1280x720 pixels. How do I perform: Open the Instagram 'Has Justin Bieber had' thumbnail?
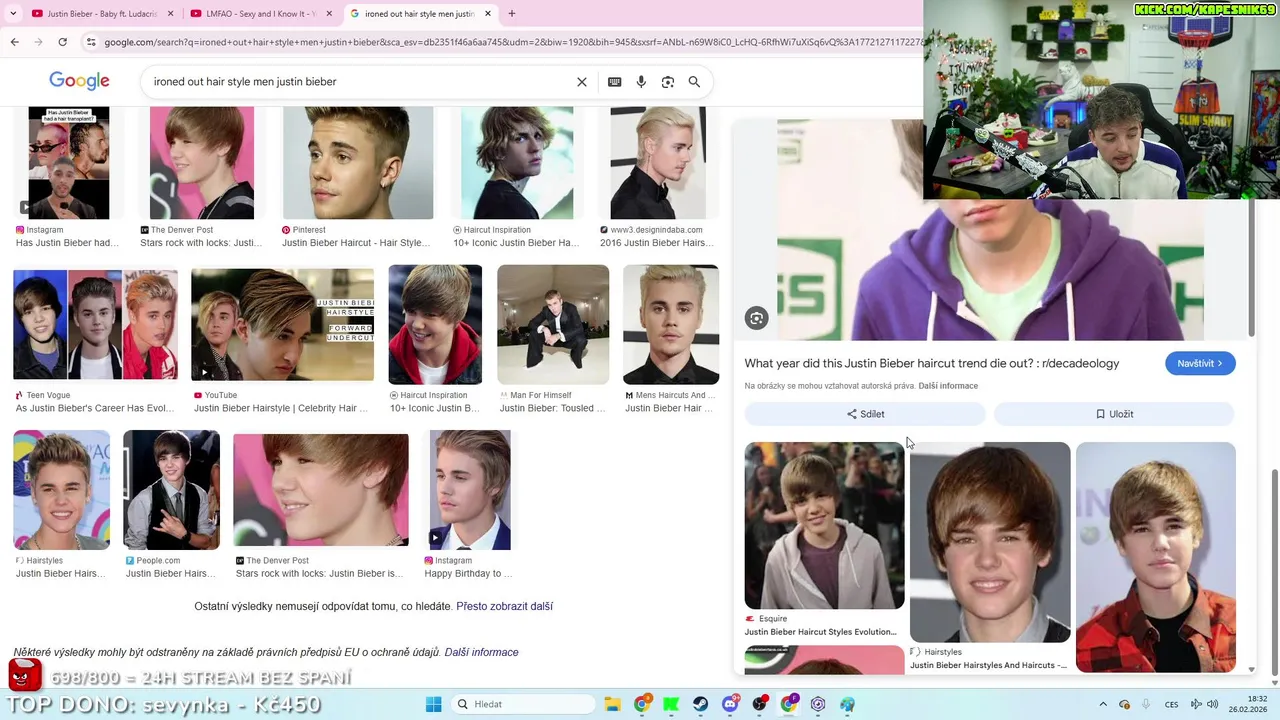pos(69,163)
